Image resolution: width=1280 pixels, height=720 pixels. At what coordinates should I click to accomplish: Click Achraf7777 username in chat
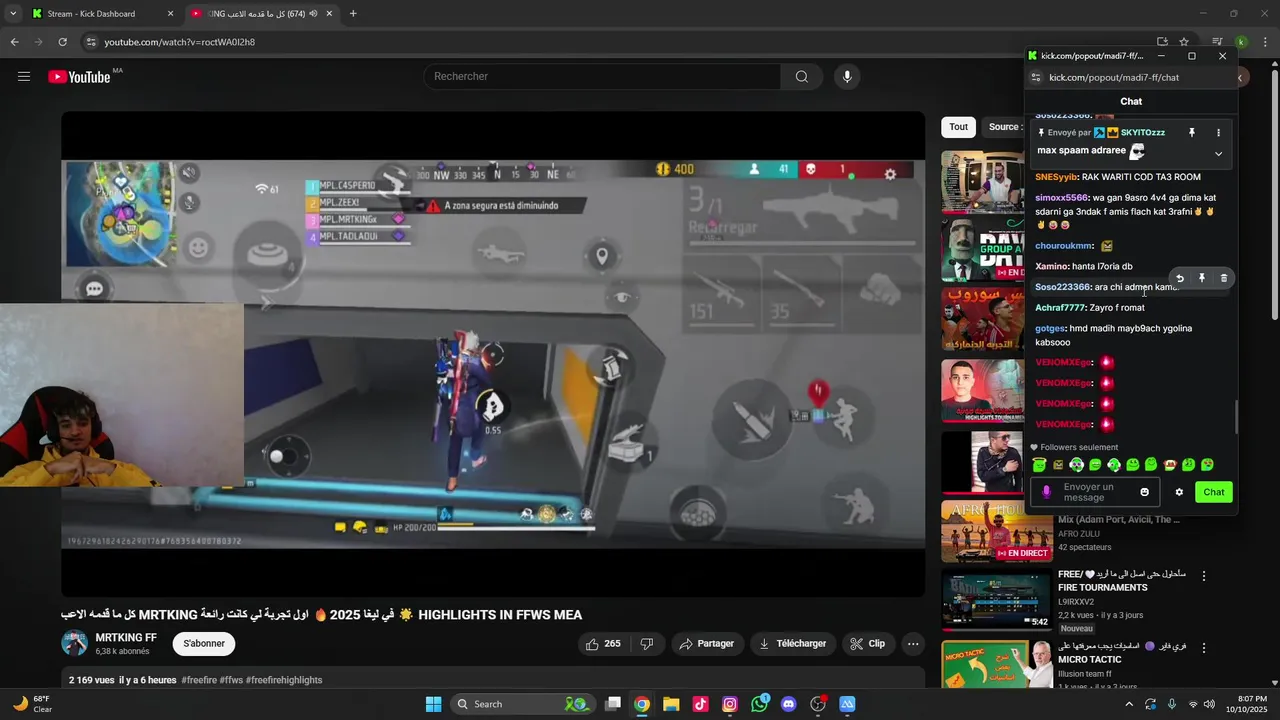click(x=1060, y=308)
